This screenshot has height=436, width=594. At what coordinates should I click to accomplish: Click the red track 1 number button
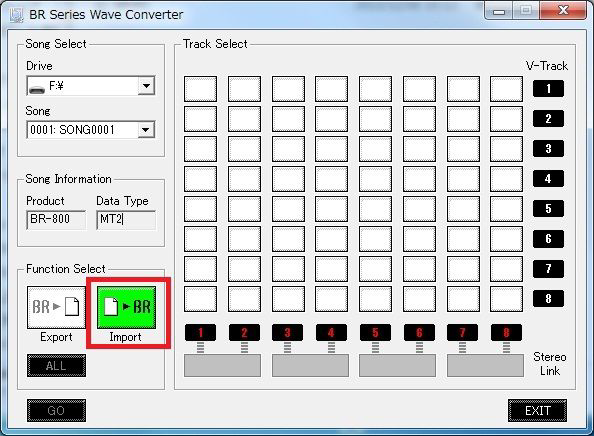pos(200,333)
